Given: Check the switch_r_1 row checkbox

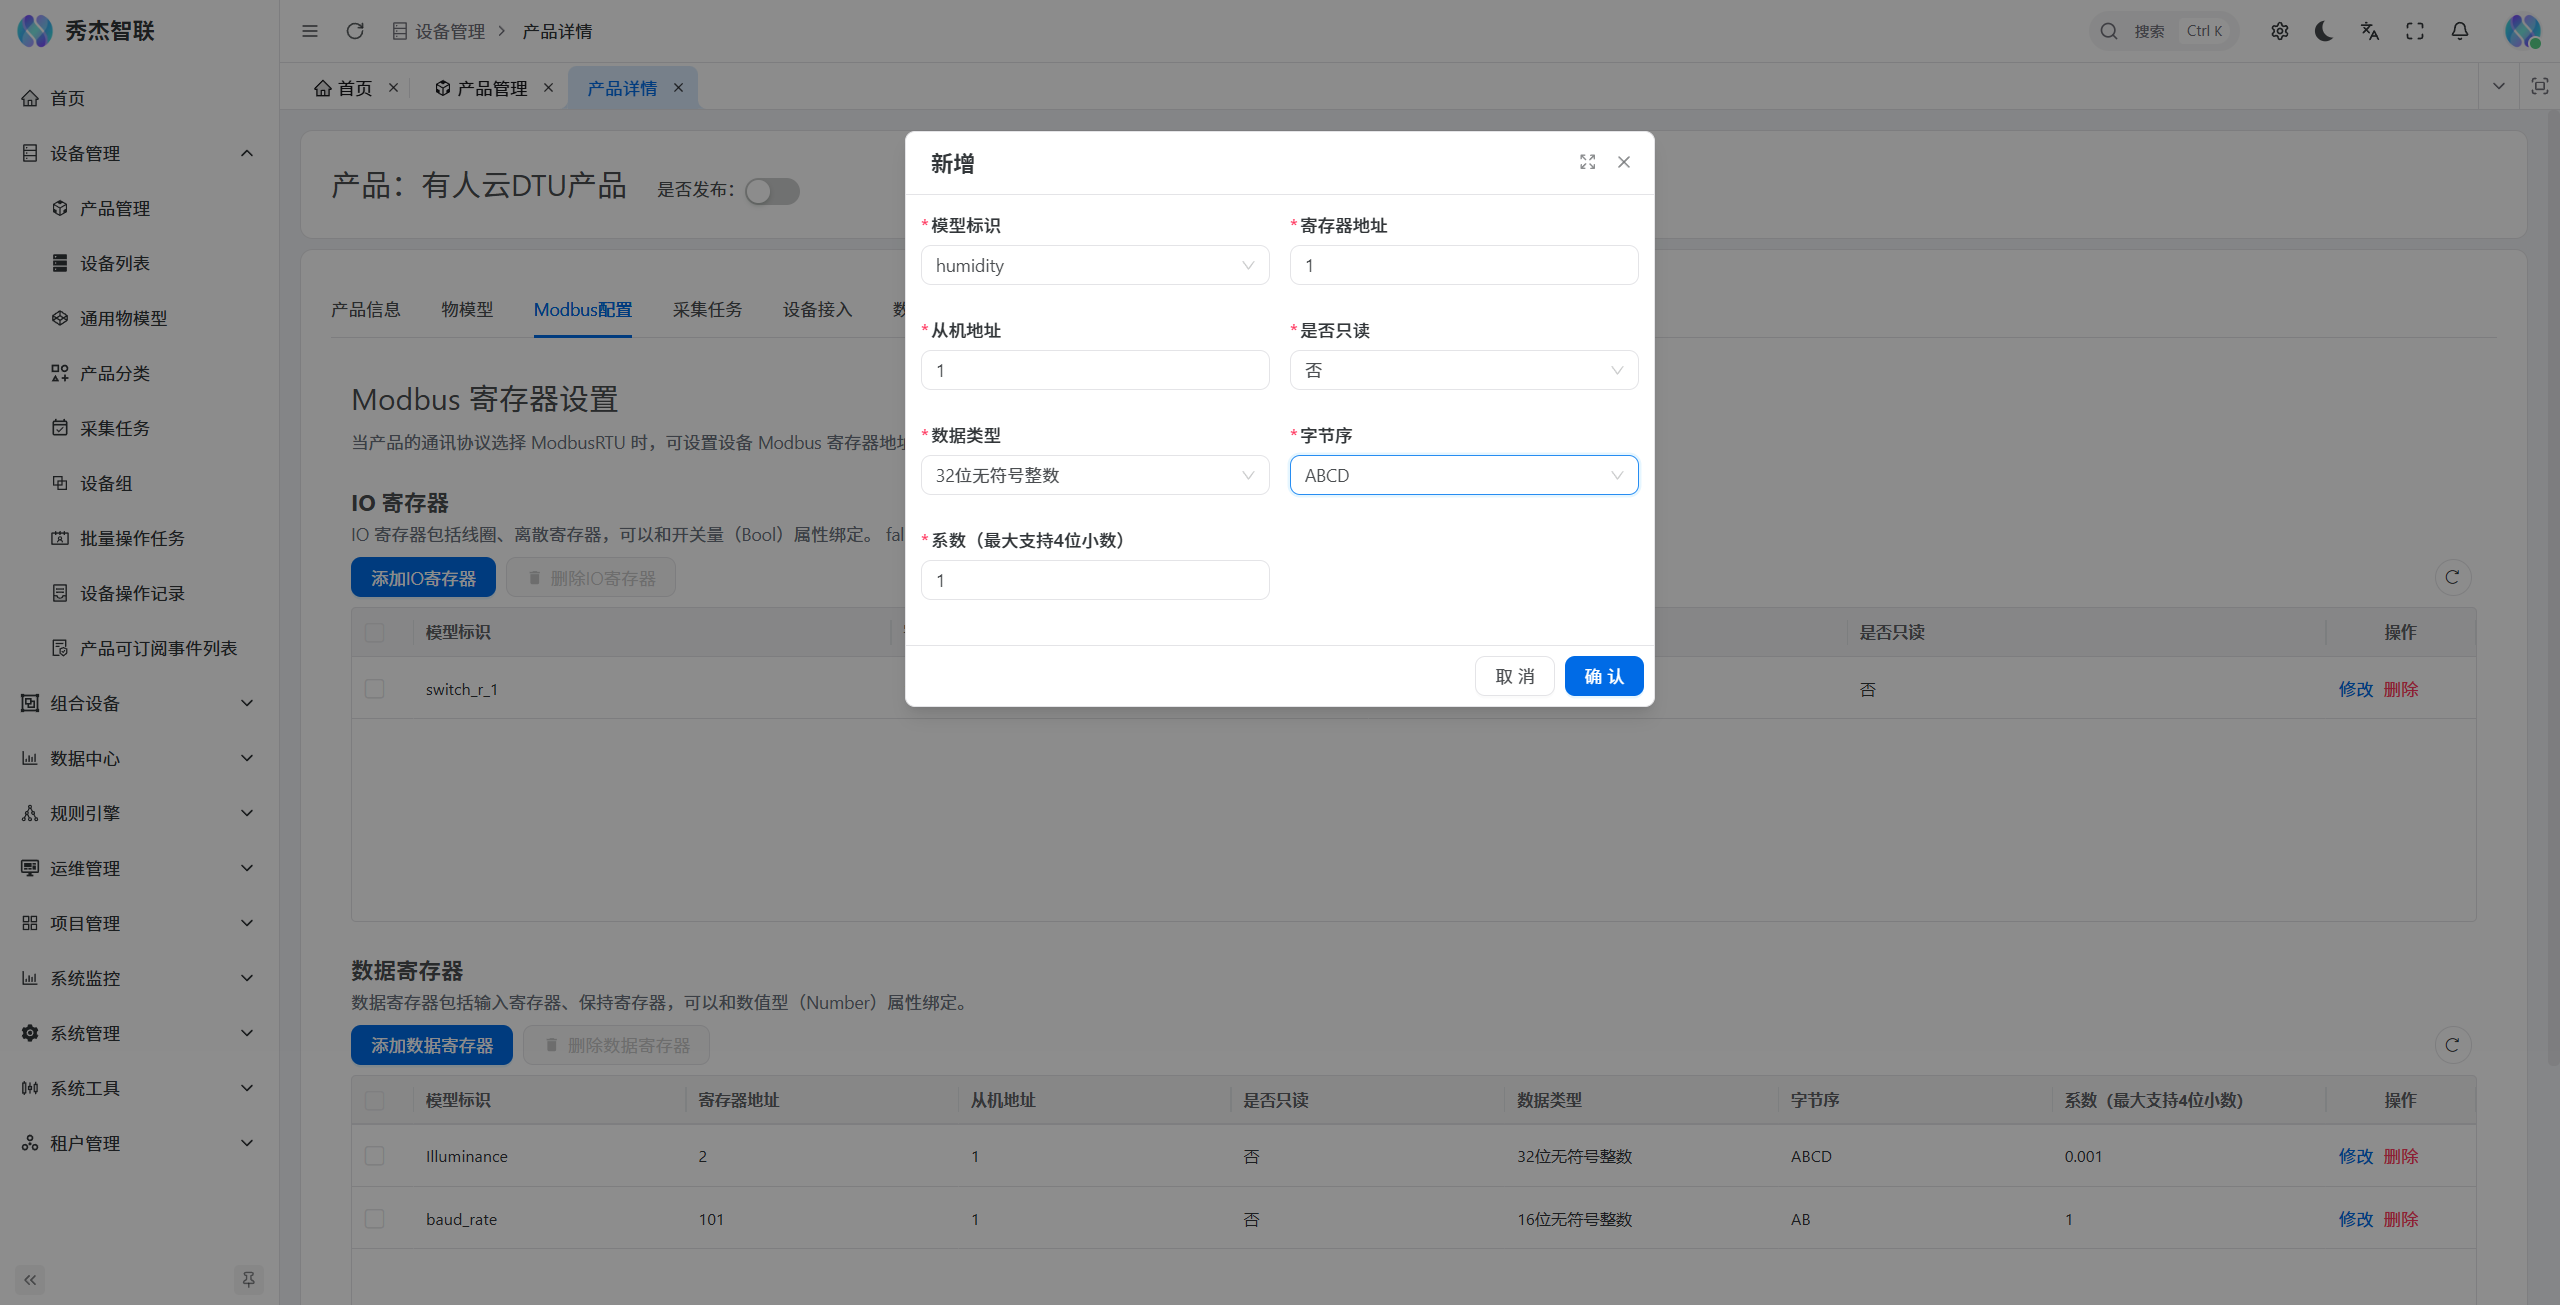Looking at the screenshot, I should click(375, 689).
